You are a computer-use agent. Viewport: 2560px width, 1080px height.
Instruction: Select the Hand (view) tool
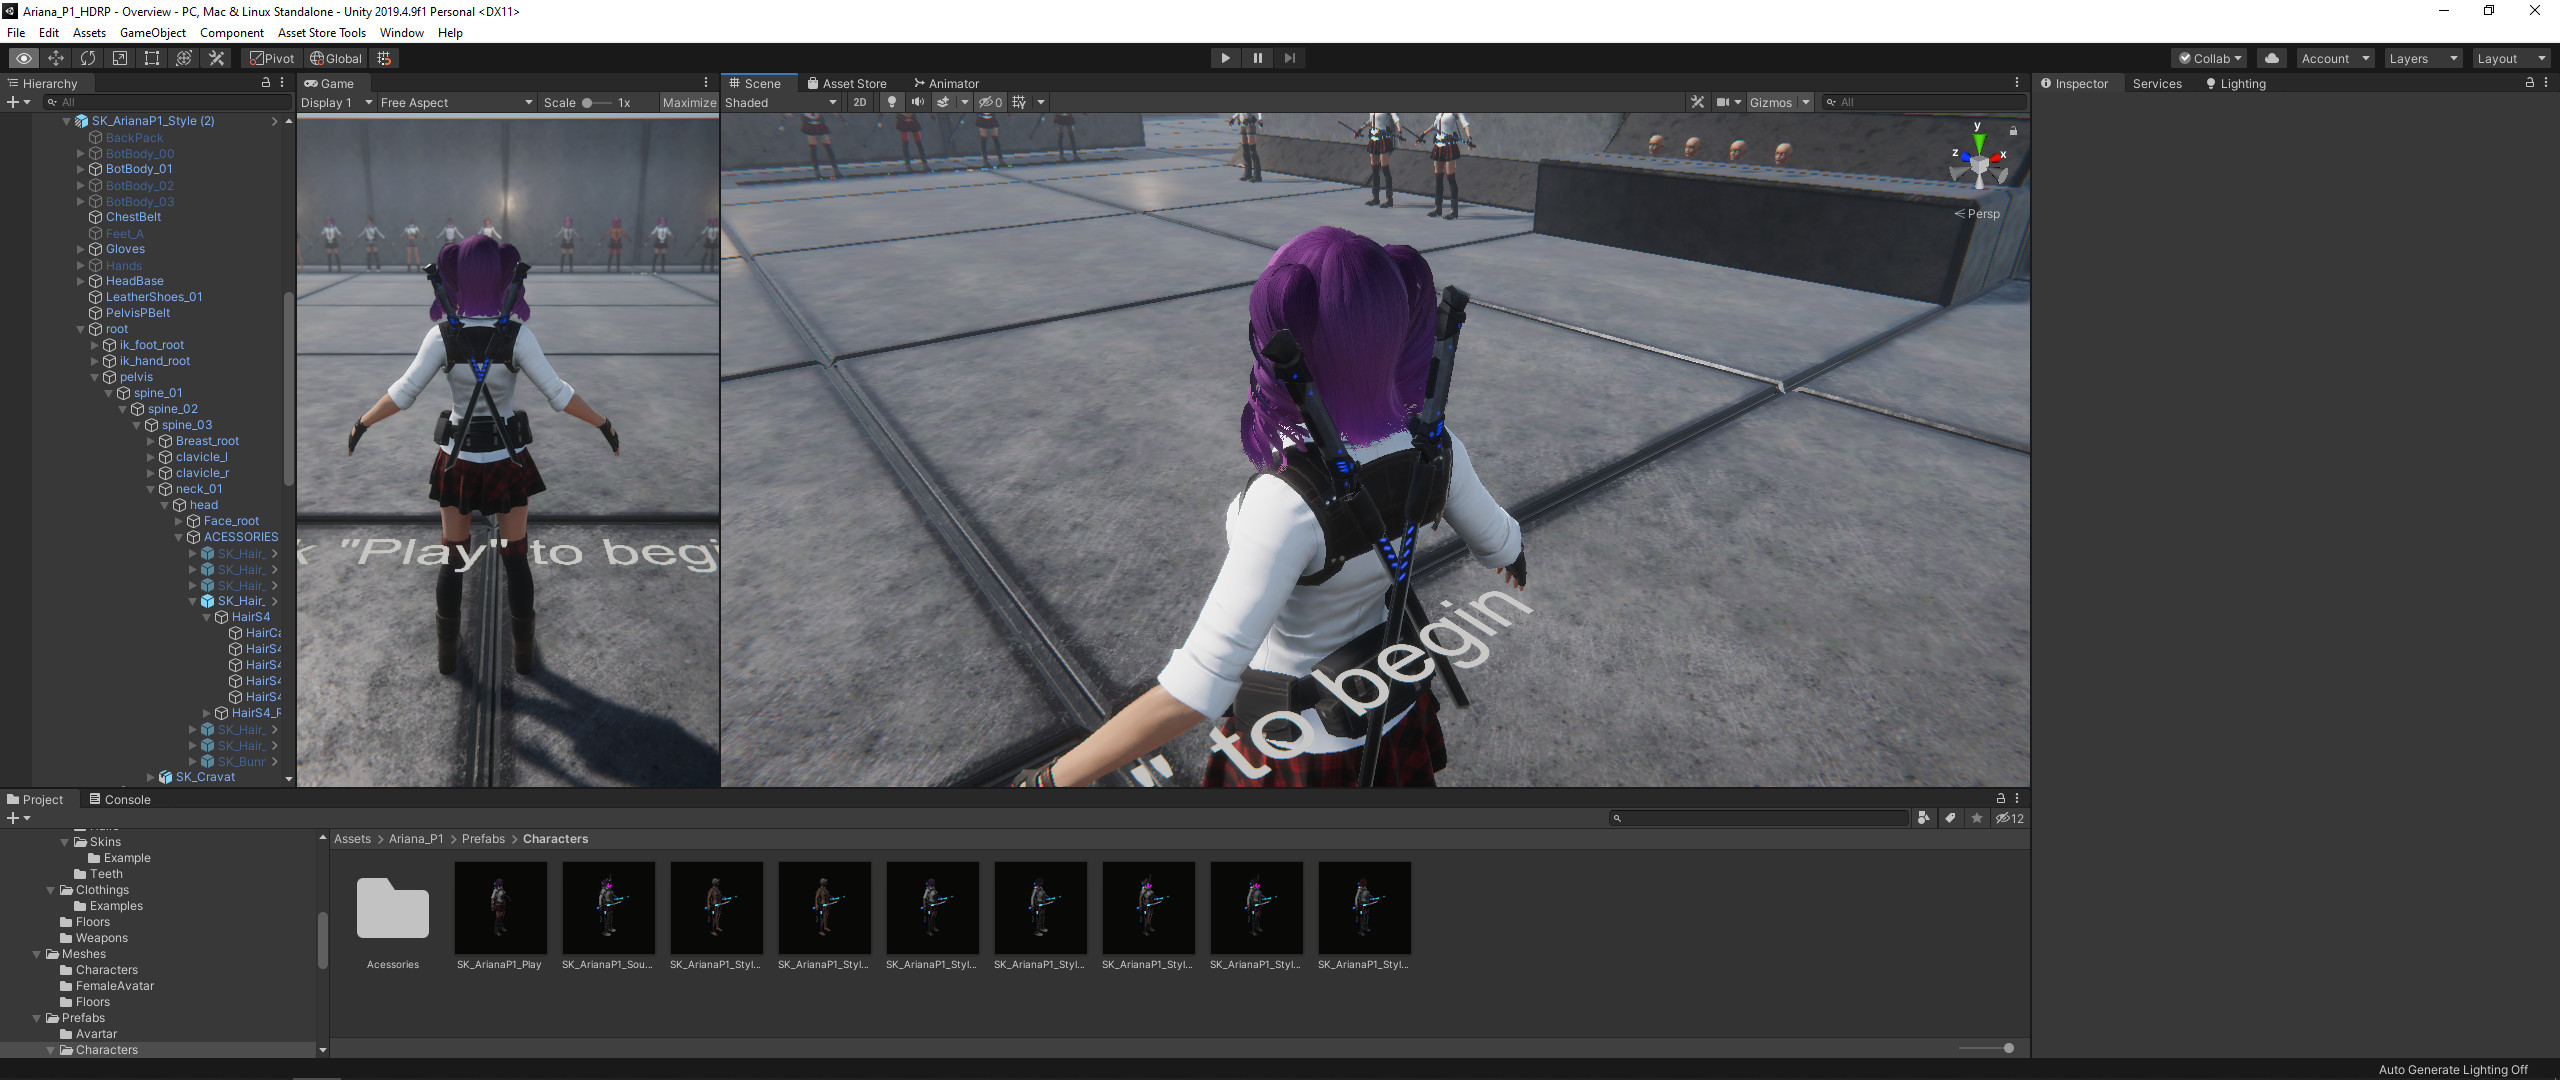tap(23, 58)
